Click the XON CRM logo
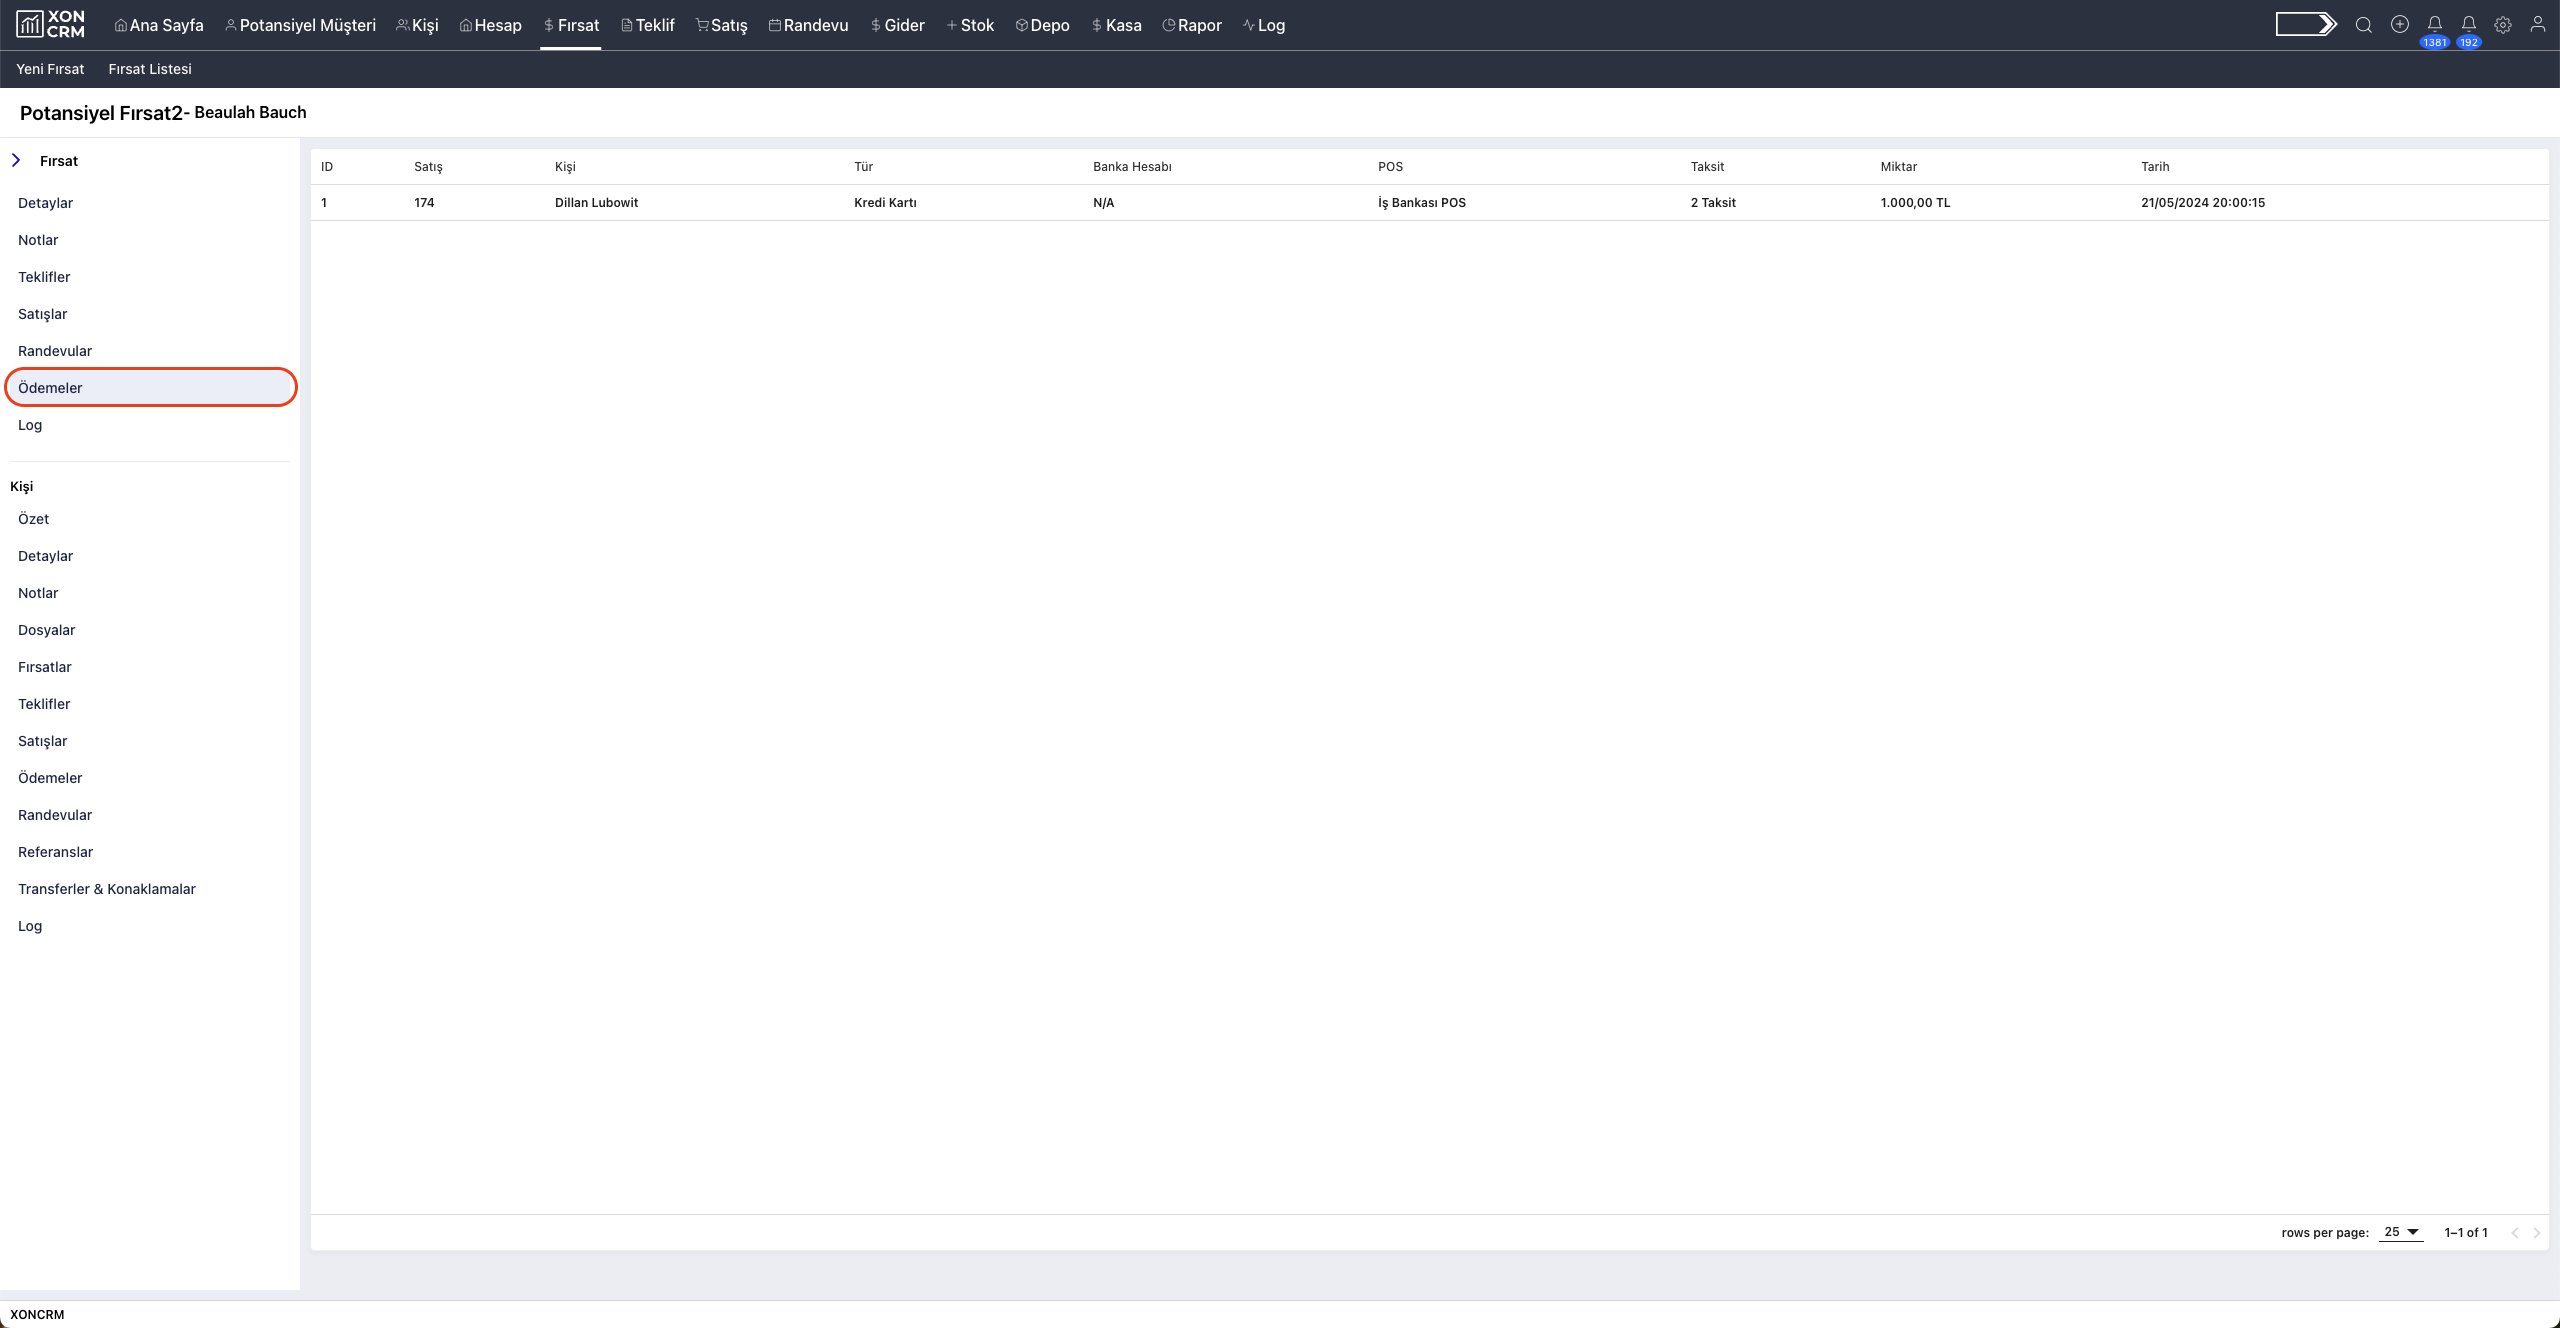The height and width of the screenshot is (1328, 2560). [50, 24]
